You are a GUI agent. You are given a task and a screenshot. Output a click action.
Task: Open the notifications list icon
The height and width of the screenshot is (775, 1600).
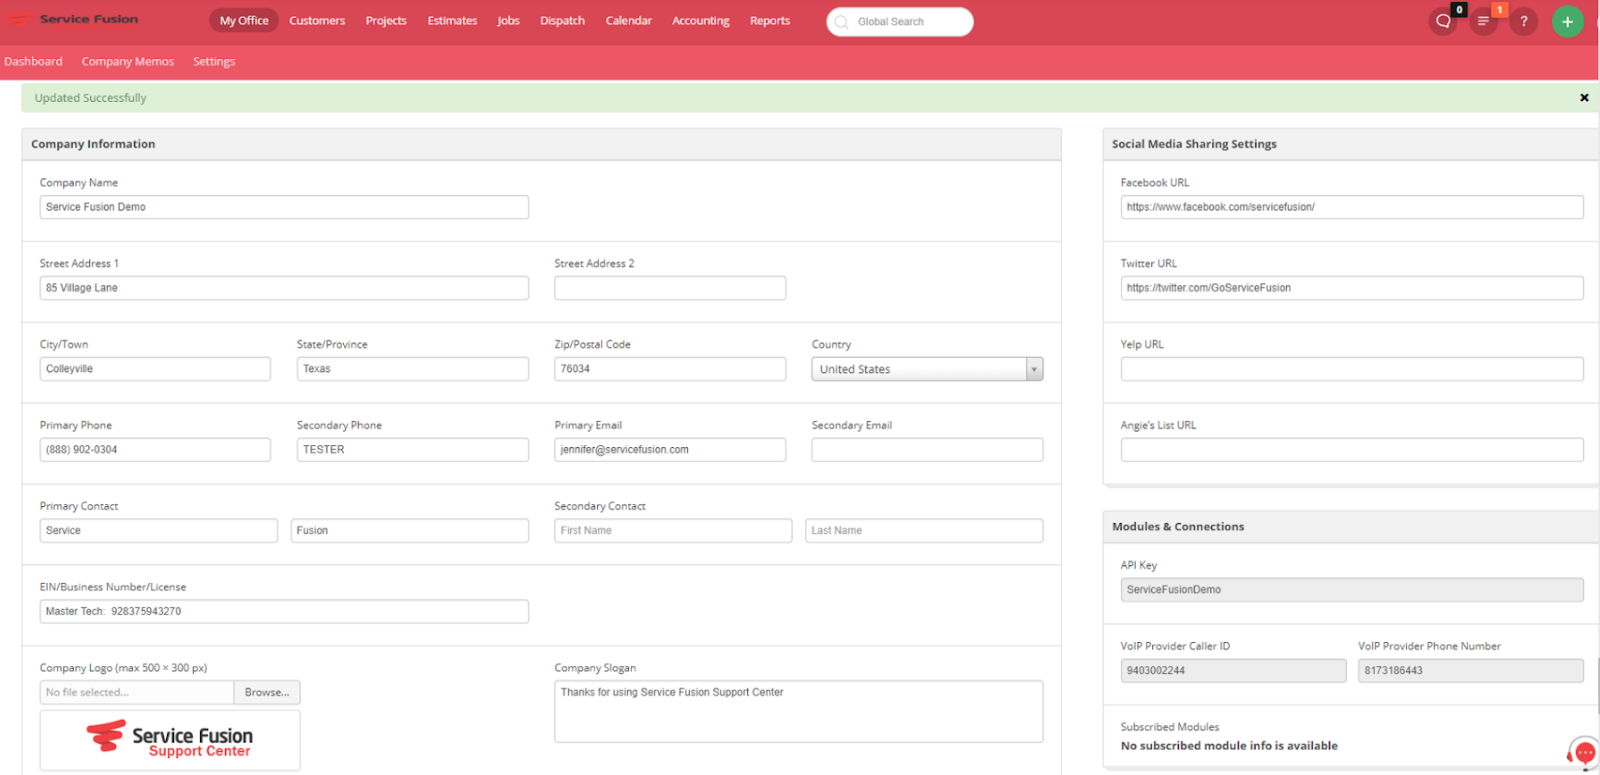click(1483, 21)
